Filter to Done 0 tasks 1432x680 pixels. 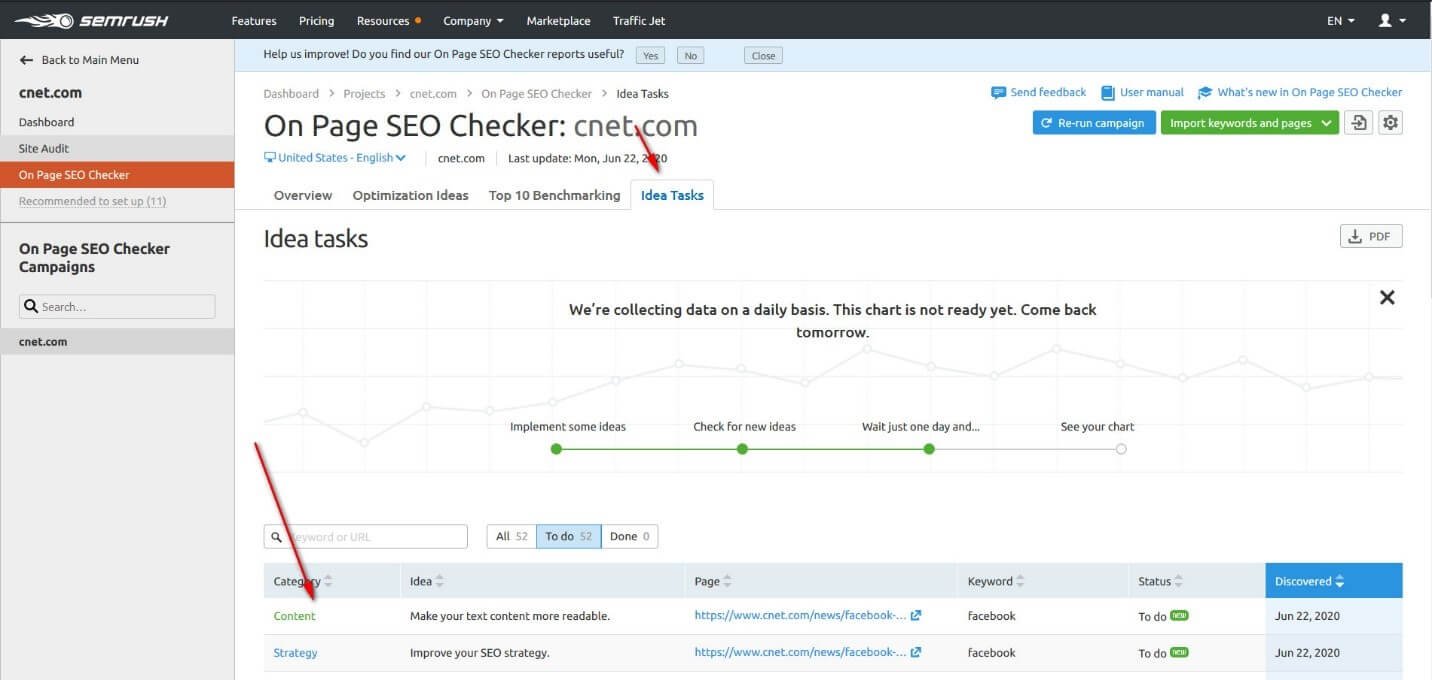click(x=630, y=537)
